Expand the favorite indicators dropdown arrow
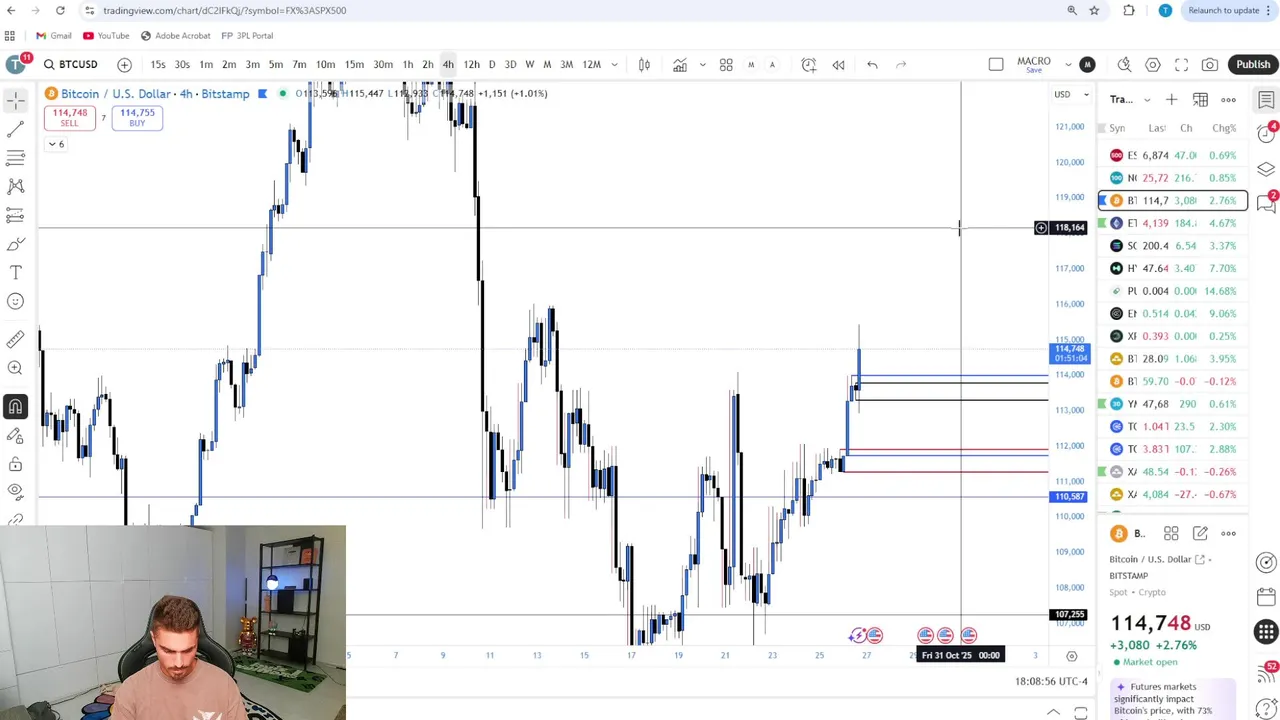1280x720 pixels. (702, 65)
